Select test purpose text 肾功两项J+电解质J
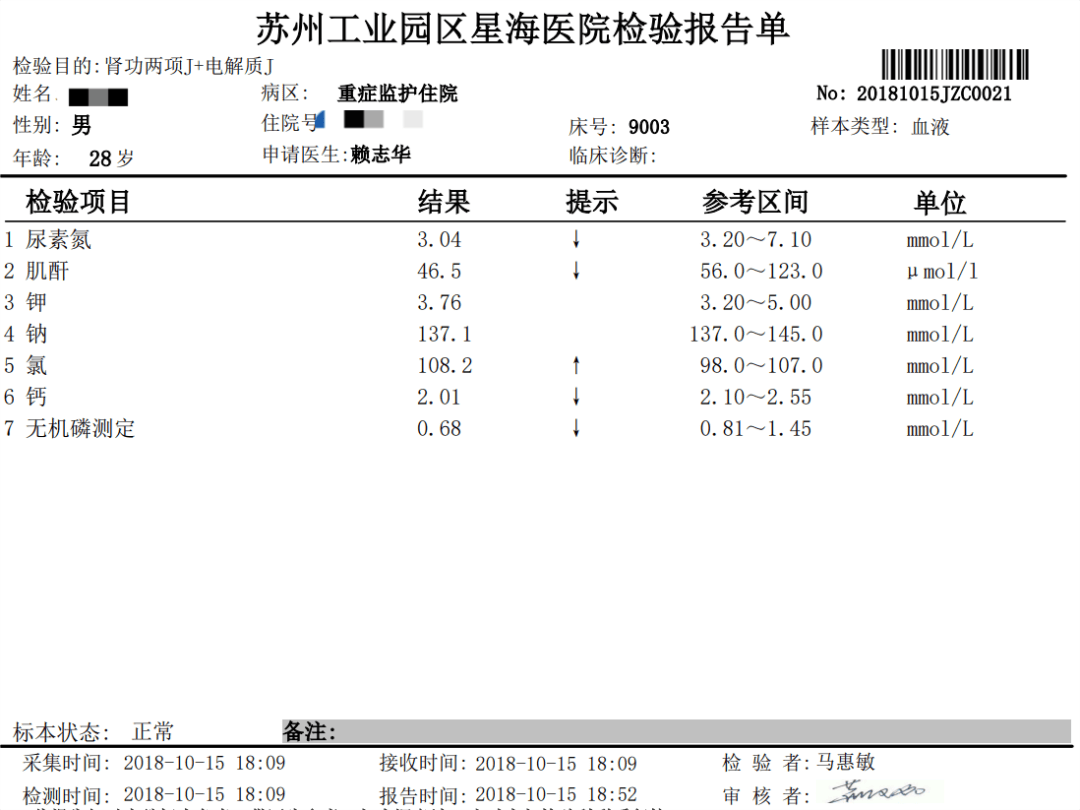This screenshot has width=1080, height=810. (189, 66)
